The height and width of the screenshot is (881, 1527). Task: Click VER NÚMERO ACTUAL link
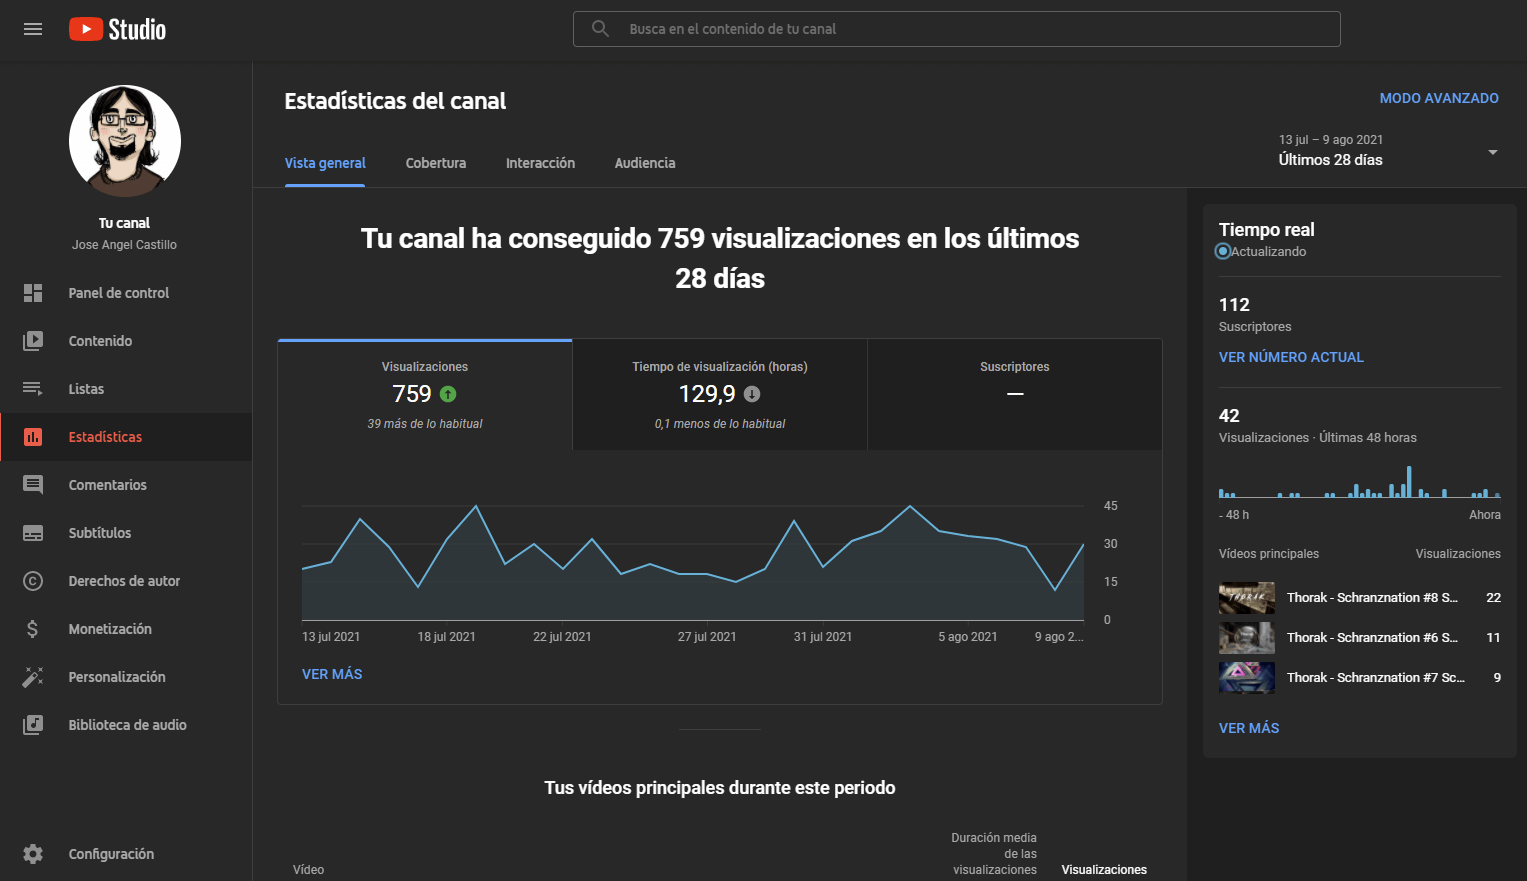coord(1290,357)
